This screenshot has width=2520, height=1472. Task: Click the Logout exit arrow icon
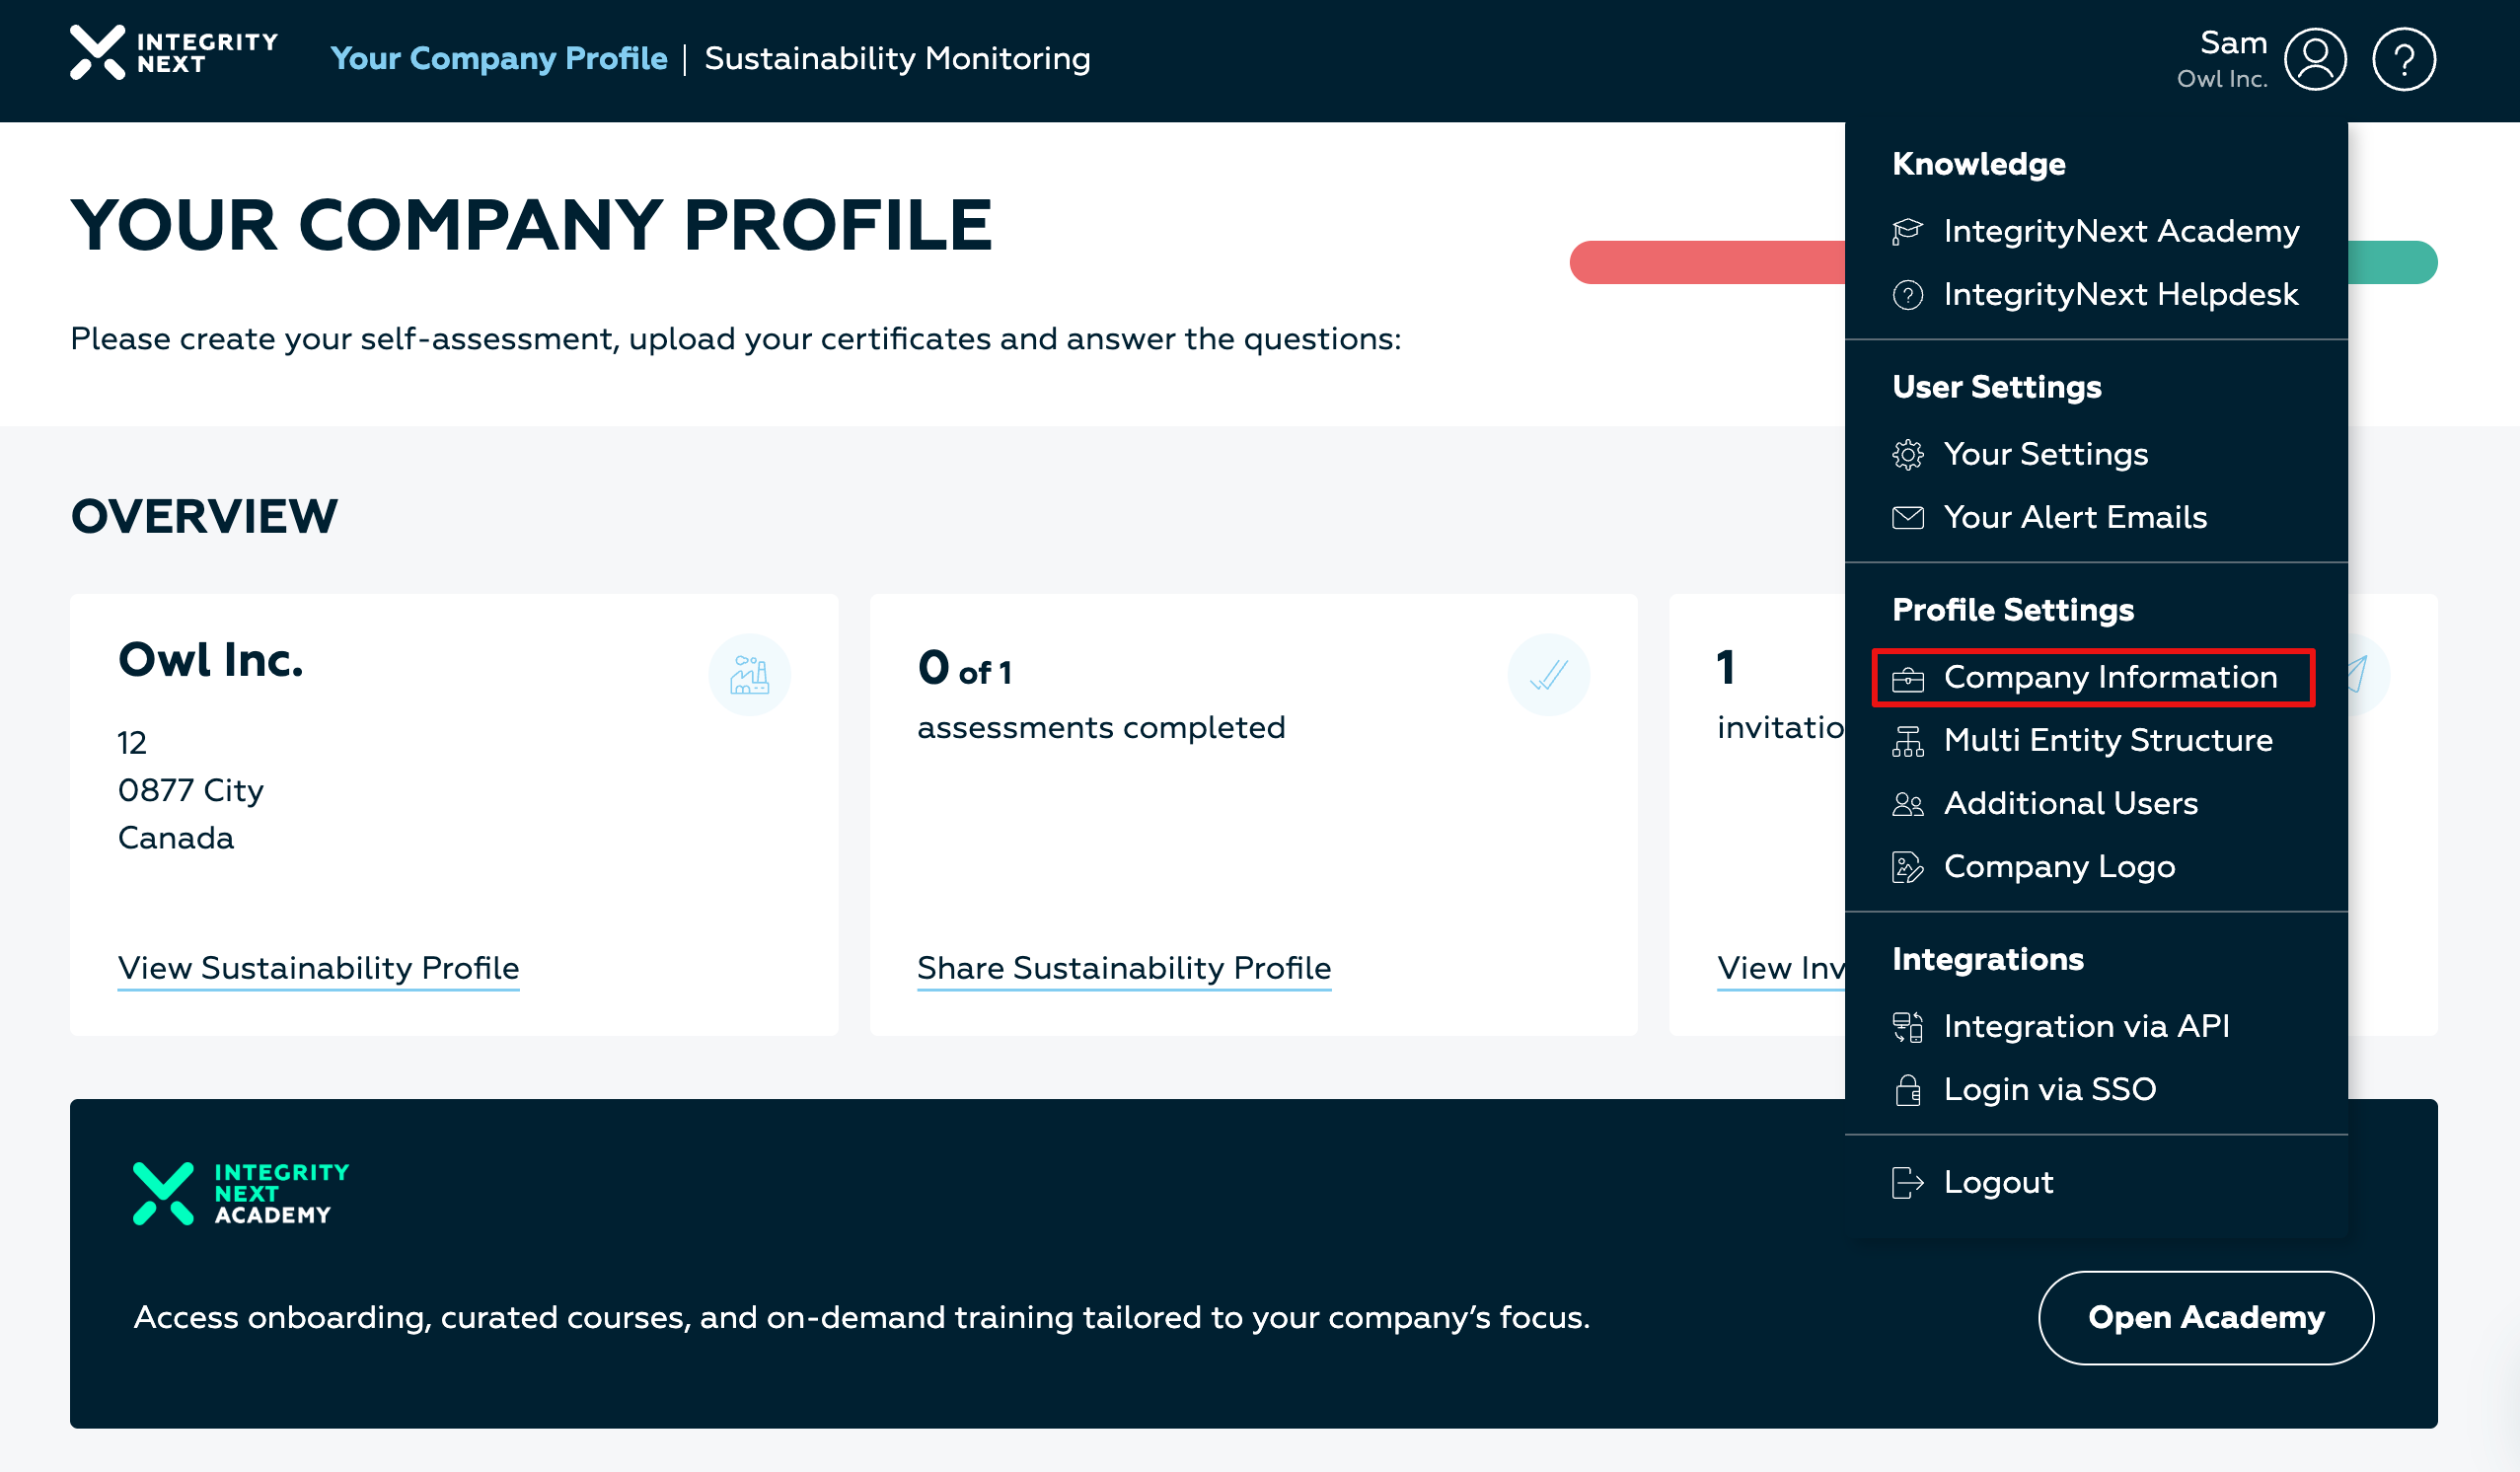point(1907,1183)
